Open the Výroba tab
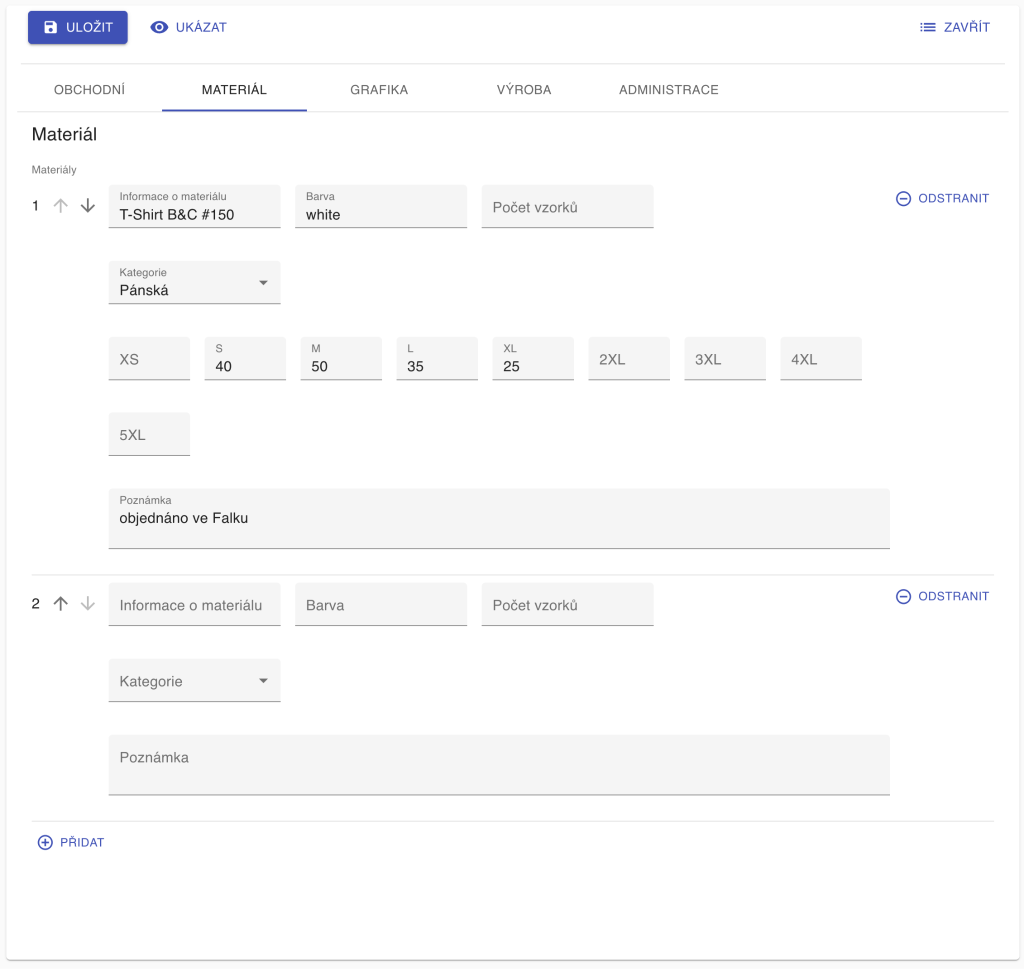The image size is (1024, 969). tap(524, 90)
